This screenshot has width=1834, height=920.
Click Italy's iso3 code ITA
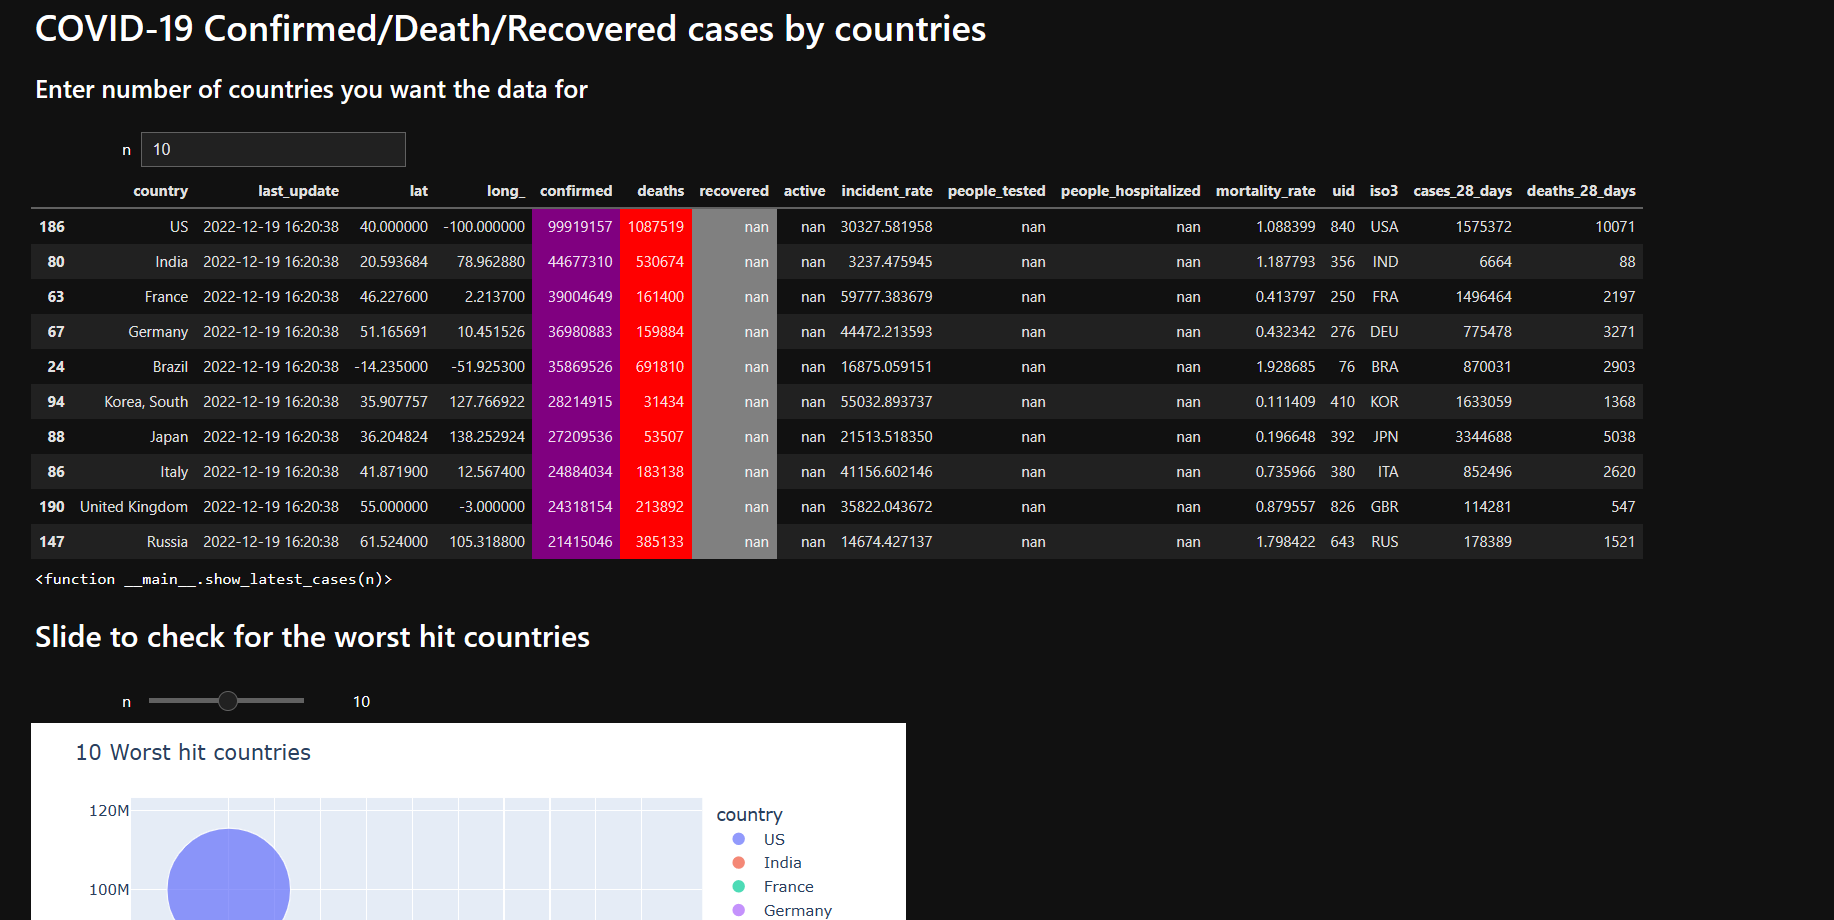pos(1388,472)
